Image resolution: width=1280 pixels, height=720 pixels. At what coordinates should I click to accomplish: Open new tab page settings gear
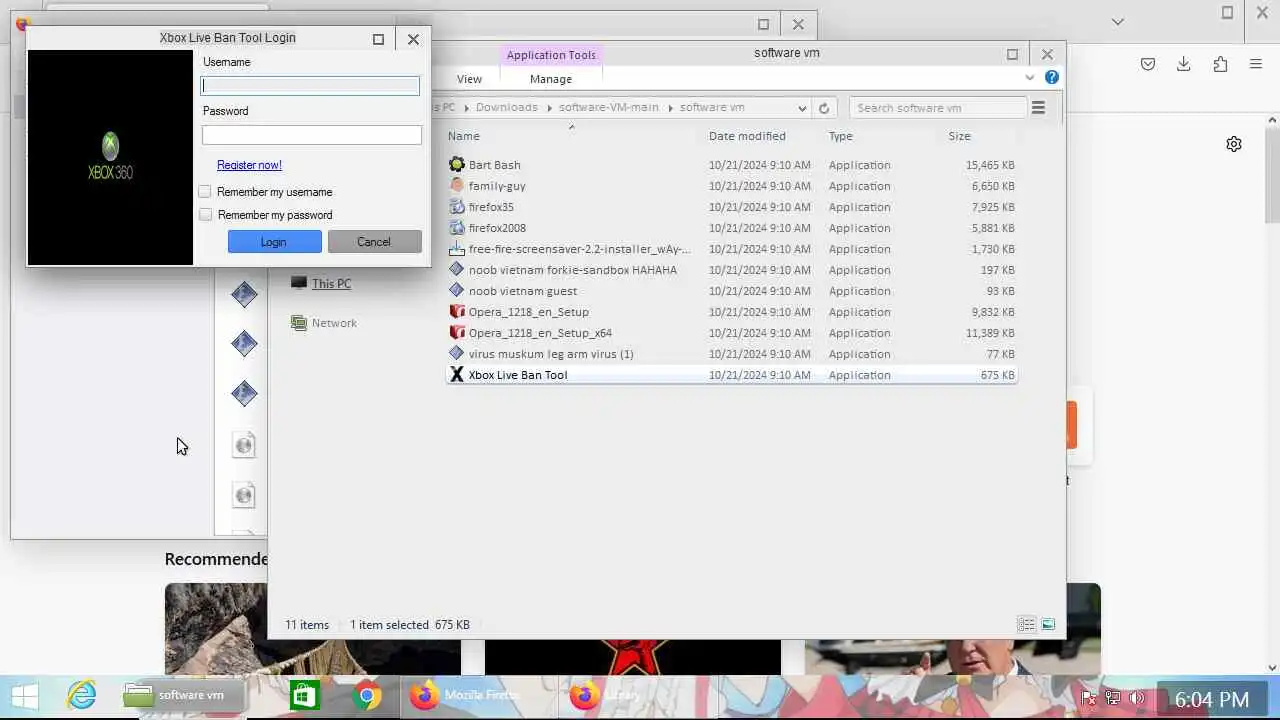[x=1234, y=144]
